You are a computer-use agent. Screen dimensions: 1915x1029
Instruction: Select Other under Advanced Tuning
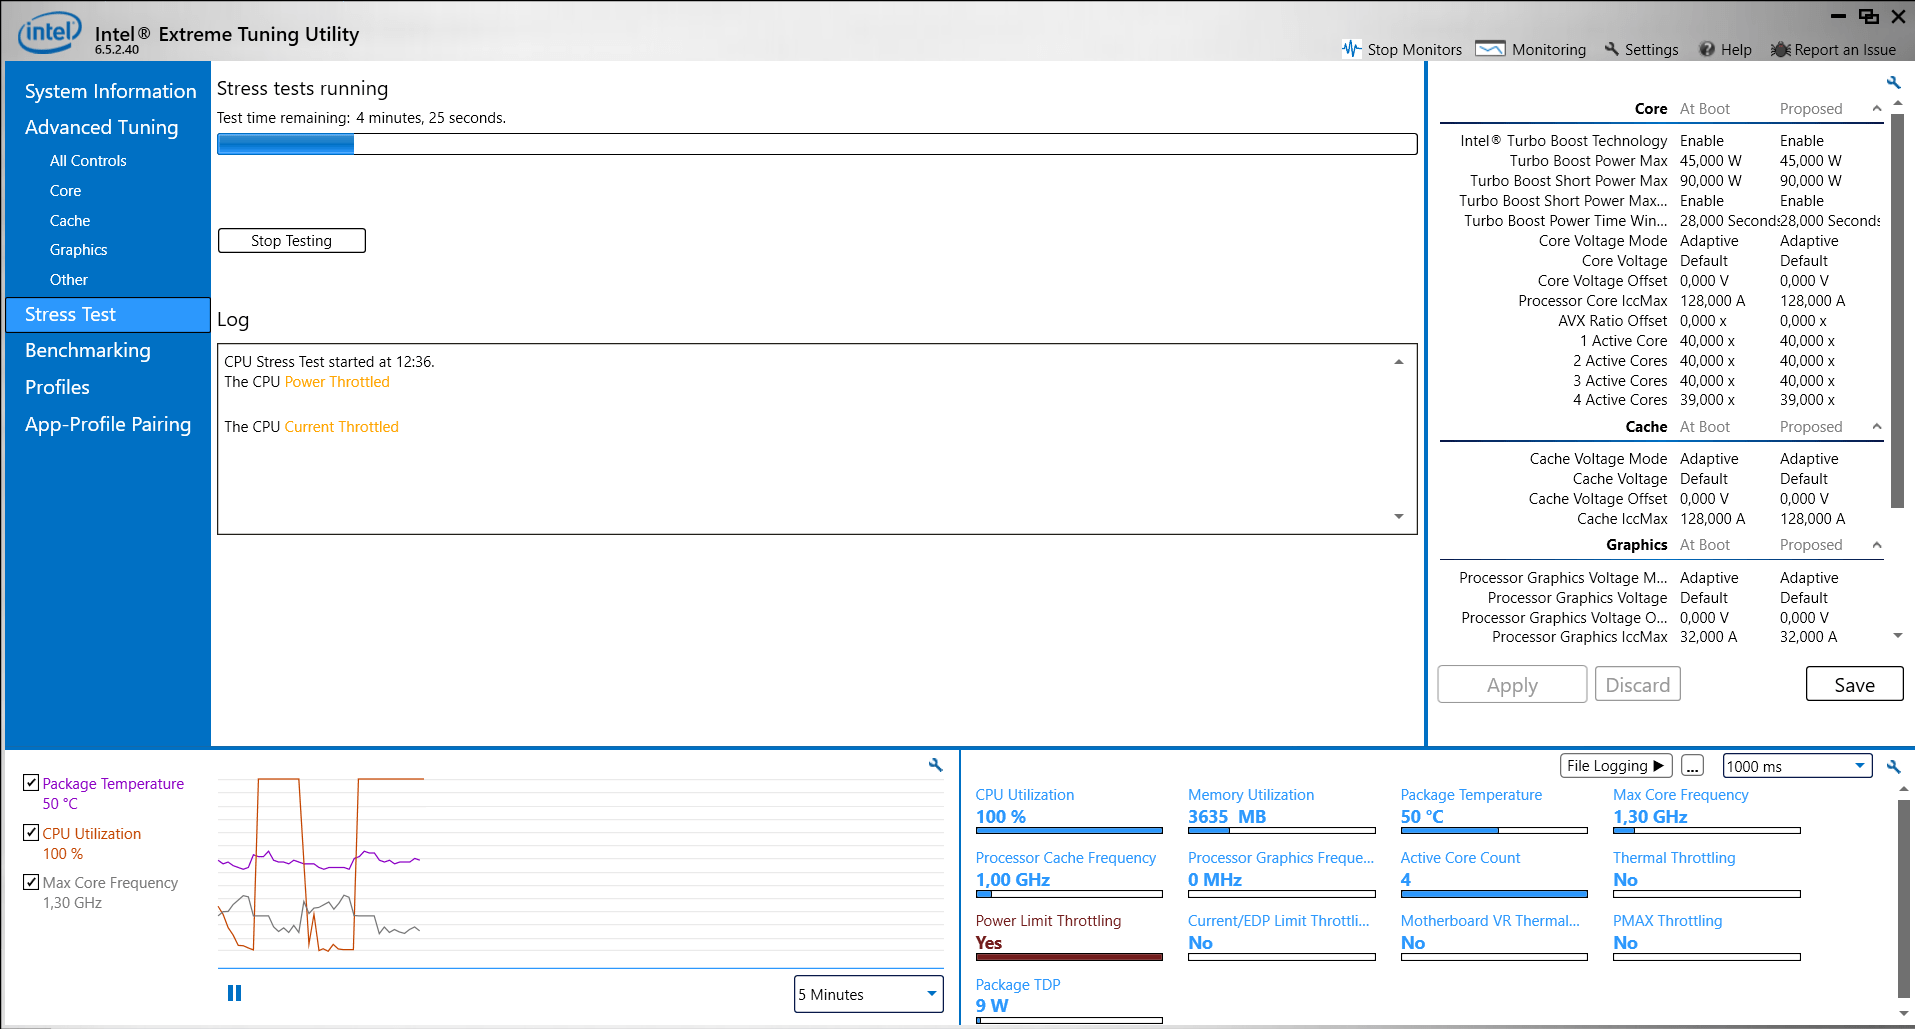point(68,280)
